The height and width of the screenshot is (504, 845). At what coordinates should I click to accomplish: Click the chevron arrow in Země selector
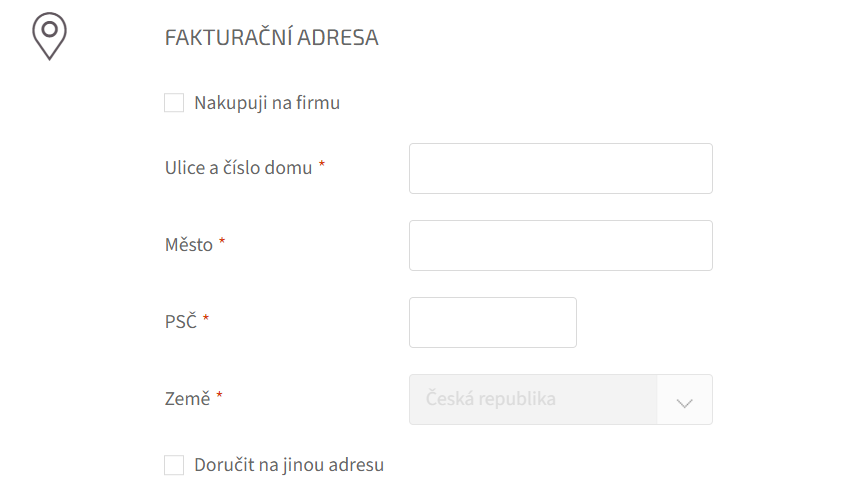pyautogui.click(x=685, y=400)
